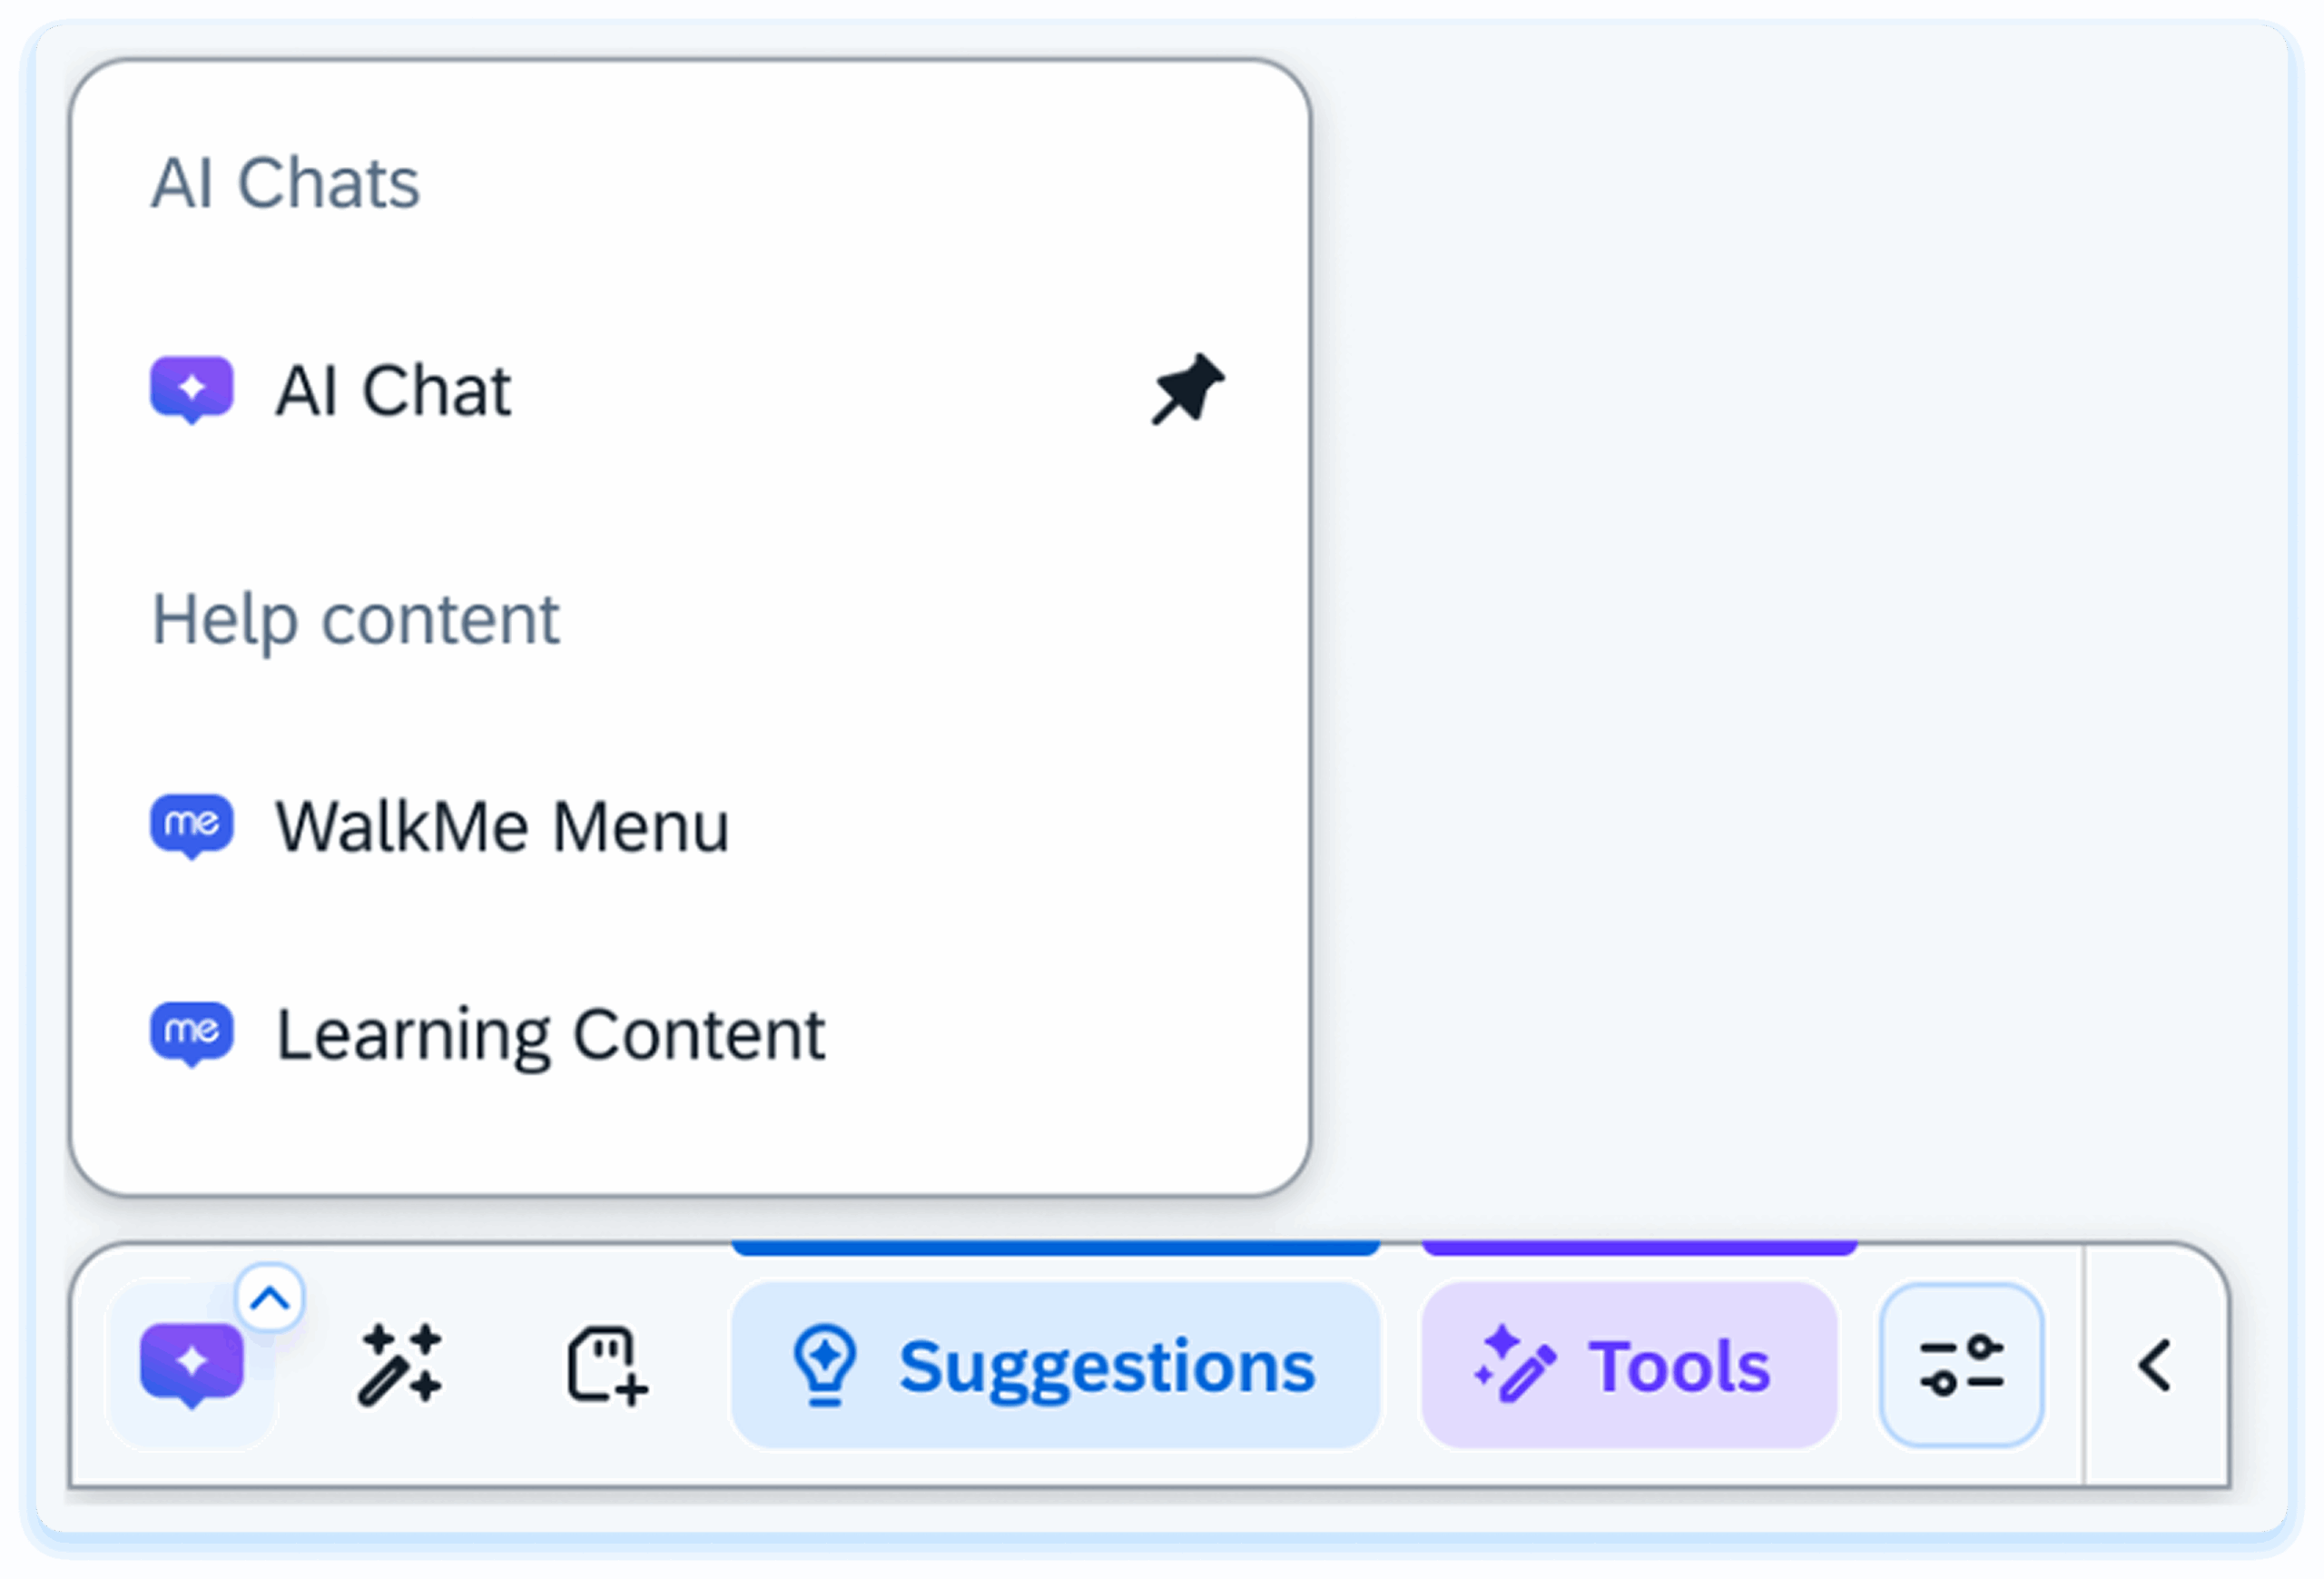2324x1579 pixels.
Task: Click the AI chat button in bottom toolbar
Action: pos(192,1365)
